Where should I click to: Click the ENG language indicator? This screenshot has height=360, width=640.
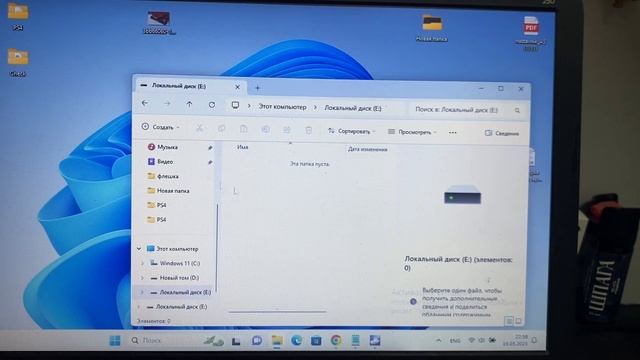pos(455,340)
